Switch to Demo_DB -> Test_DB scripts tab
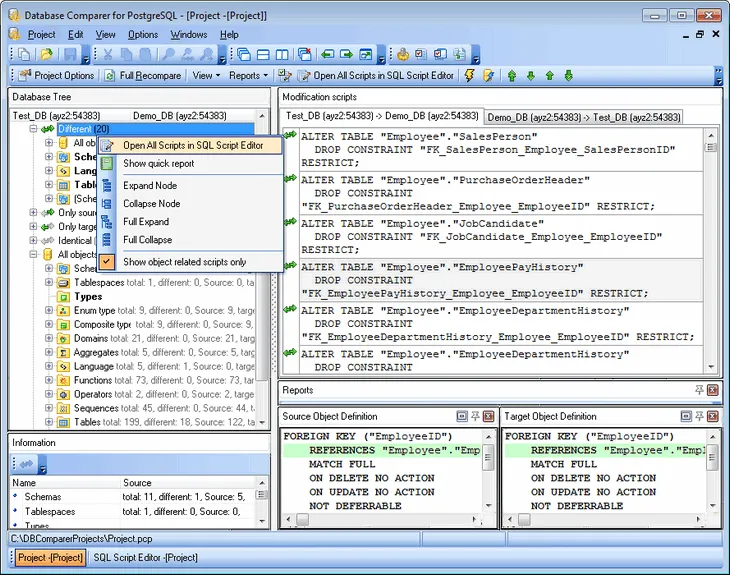The height and width of the screenshot is (575, 730). 583,117
